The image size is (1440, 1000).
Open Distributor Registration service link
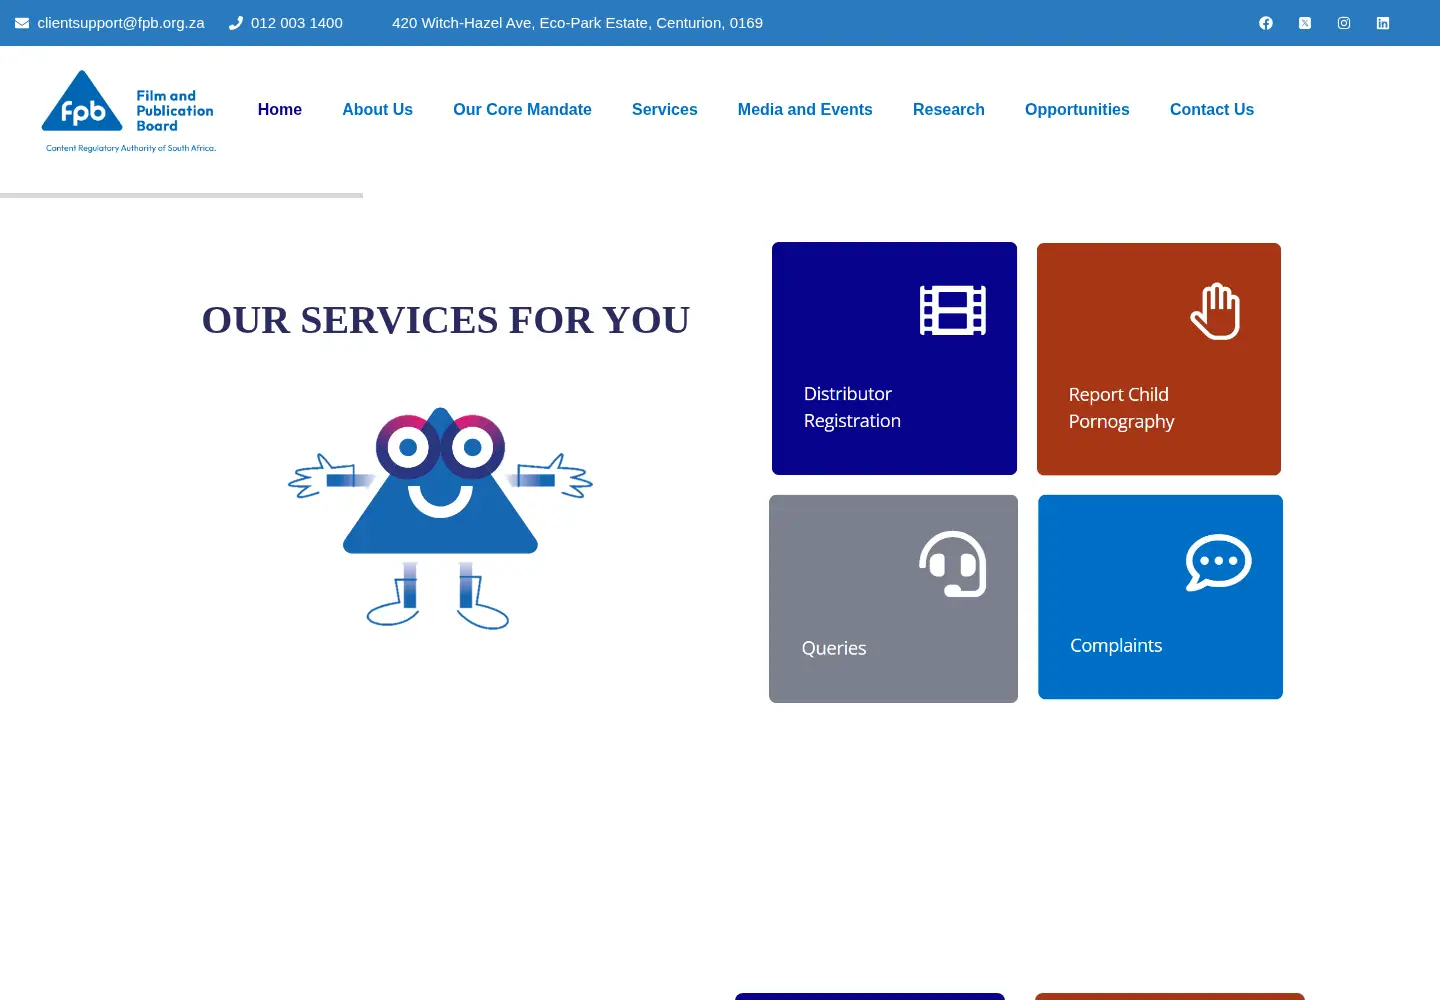pyautogui.click(x=894, y=358)
